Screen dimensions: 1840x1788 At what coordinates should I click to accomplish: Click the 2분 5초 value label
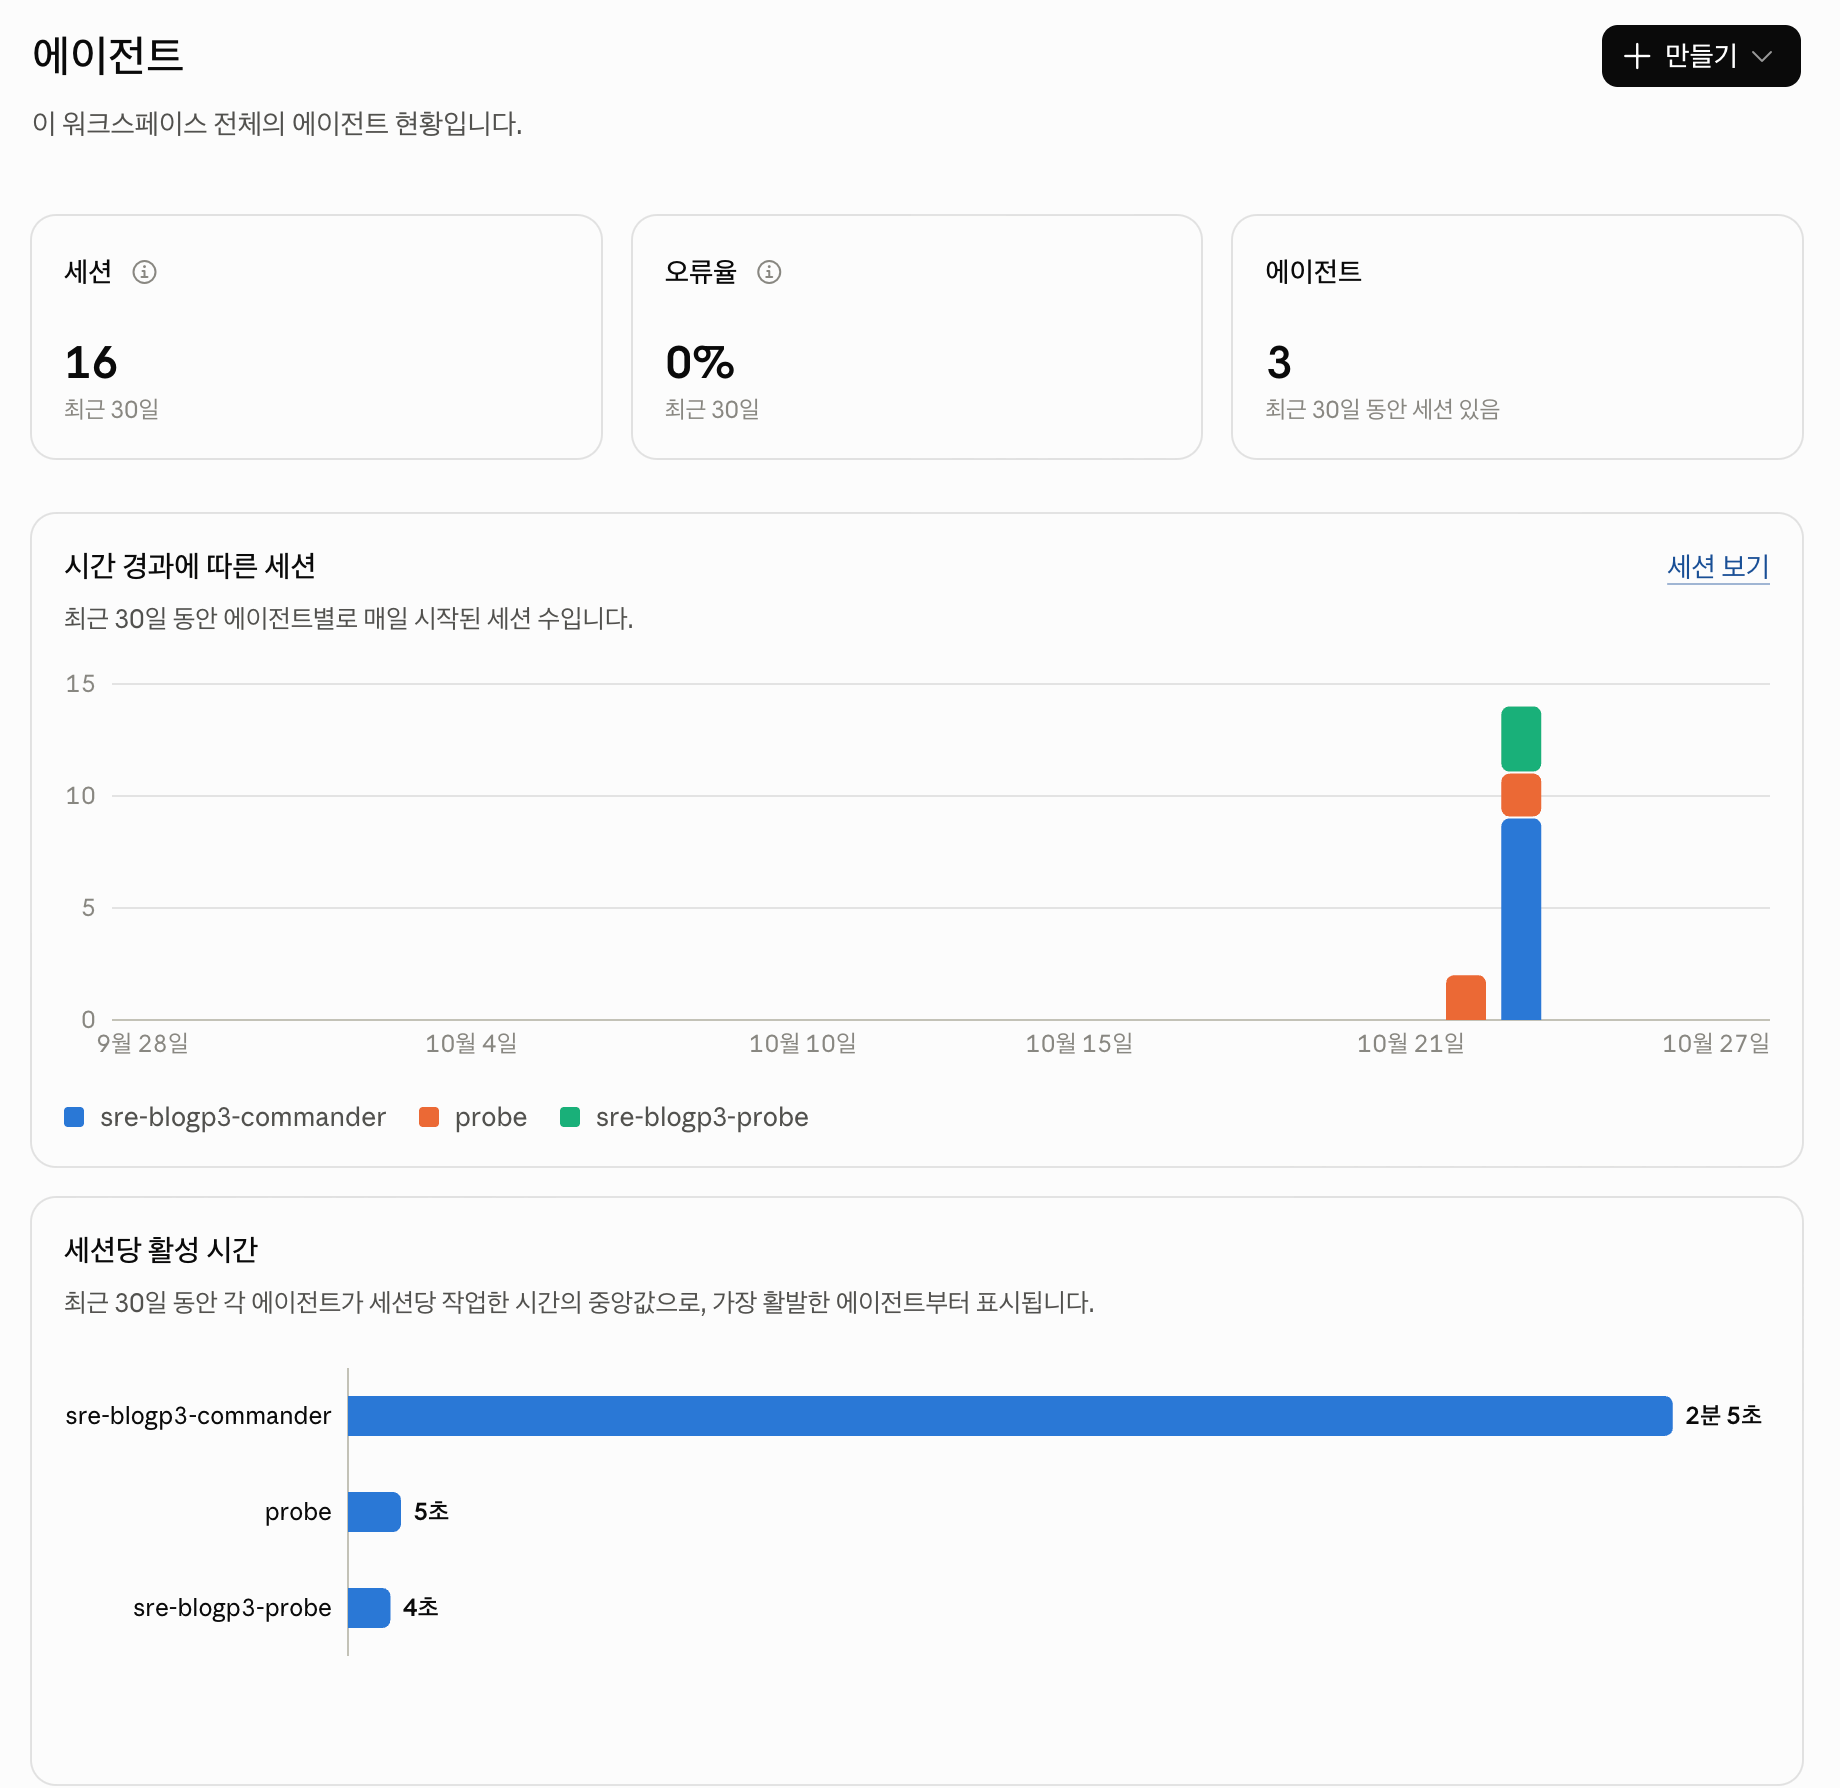(x=1723, y=1415)
